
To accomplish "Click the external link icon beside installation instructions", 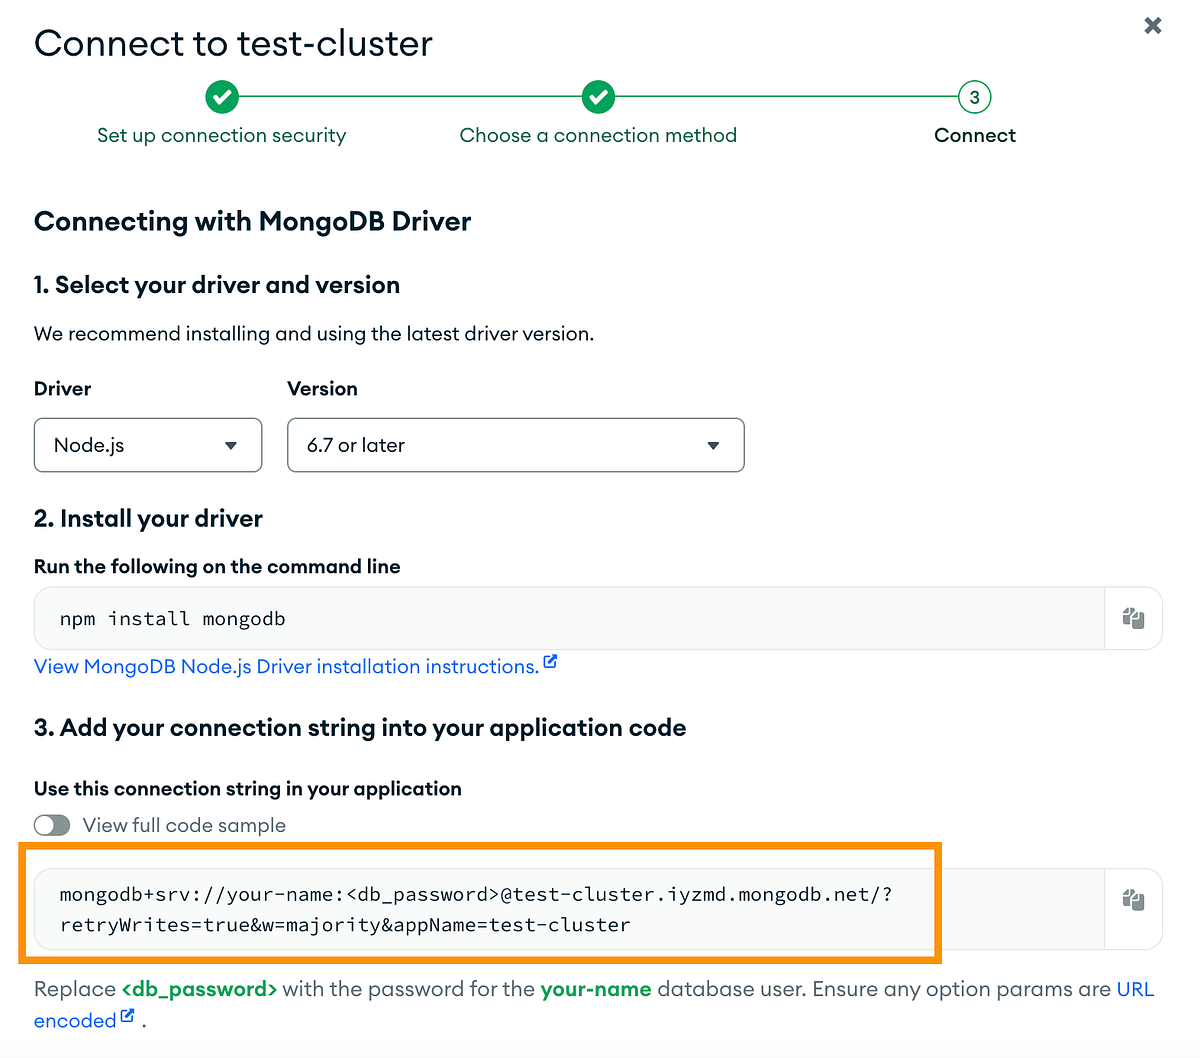I will tap(550, 660).
